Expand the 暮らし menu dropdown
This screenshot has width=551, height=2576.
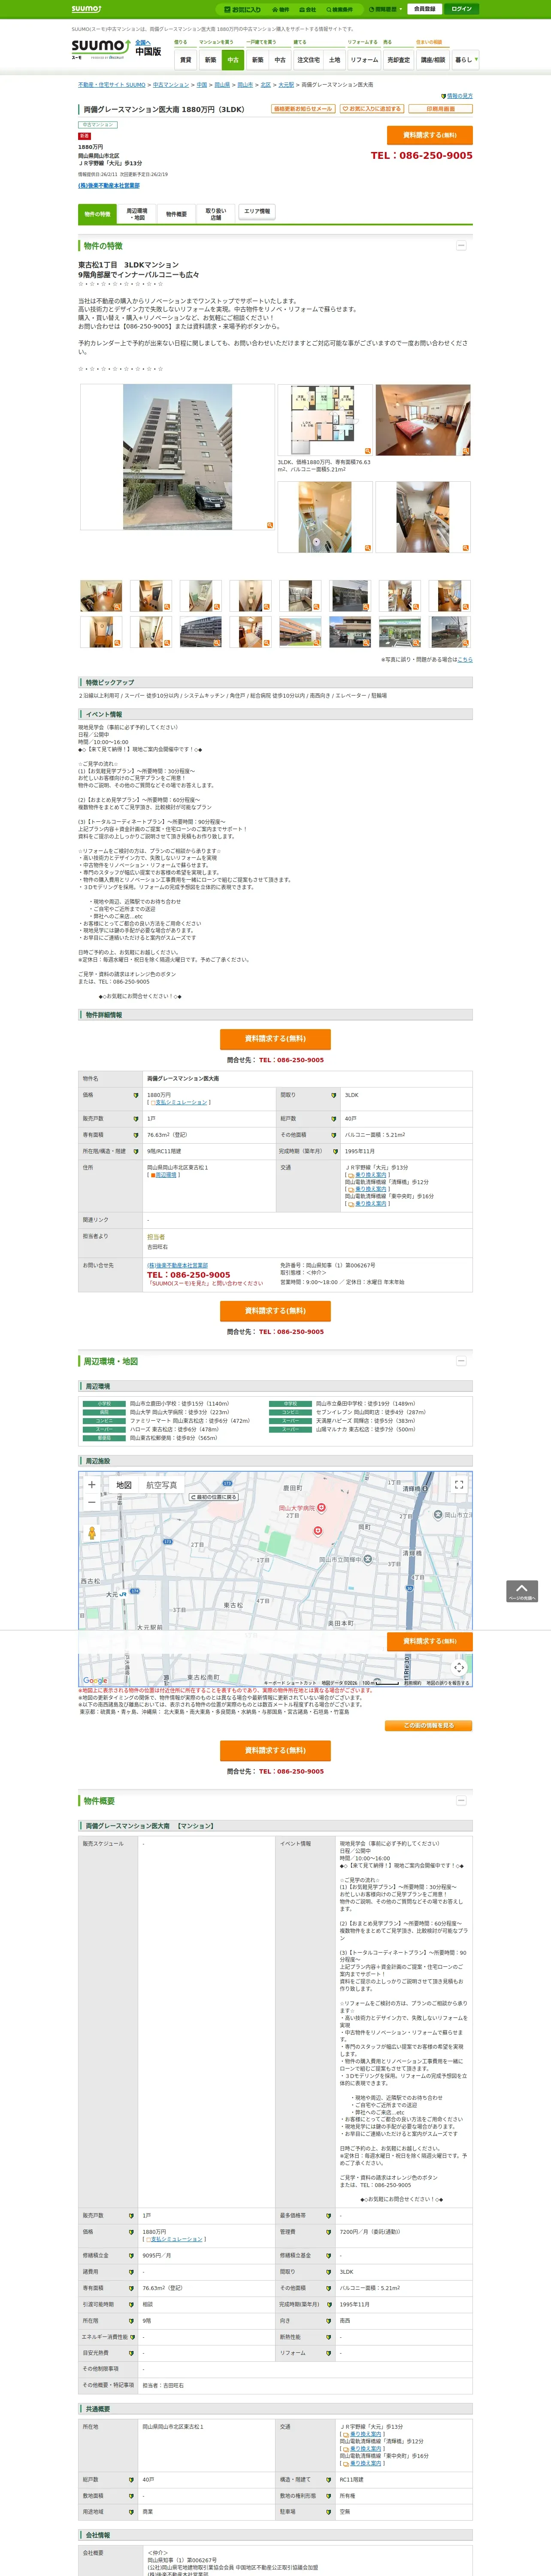pos(465,60)
